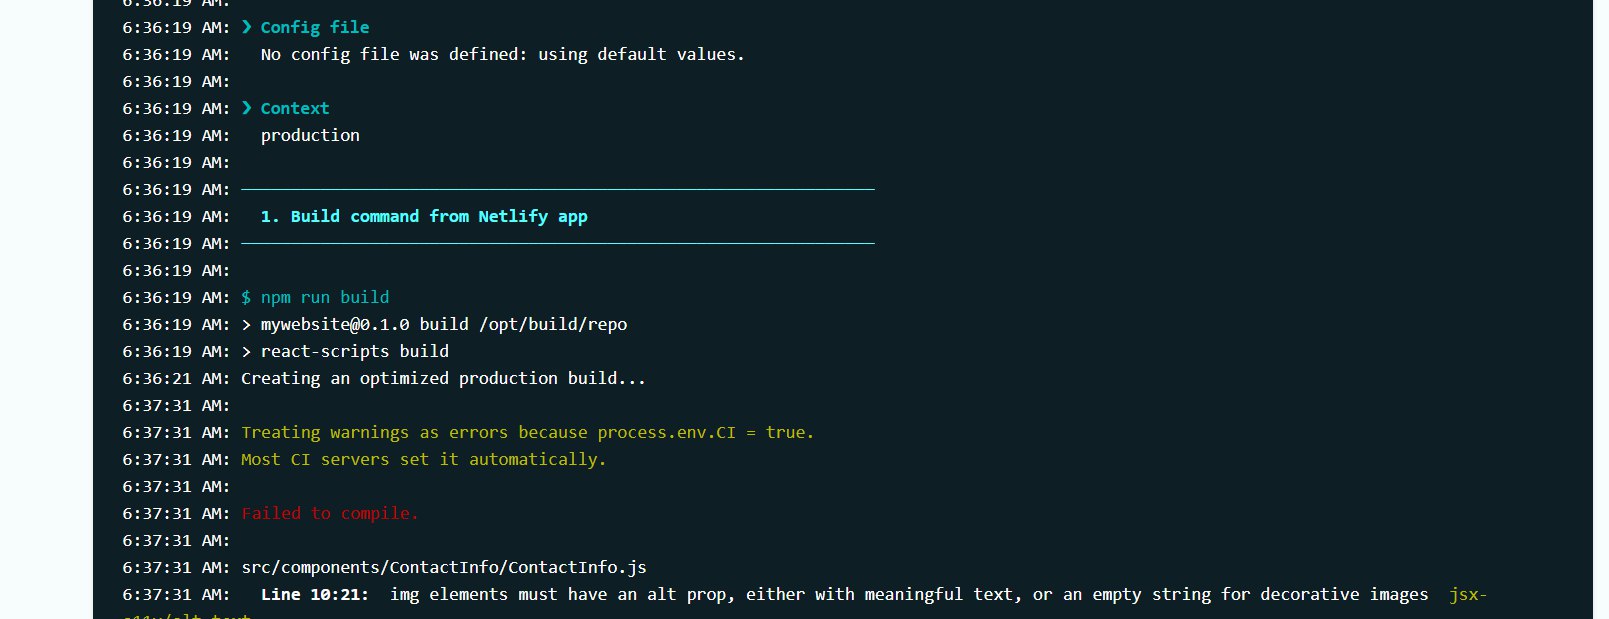Click the Config file heading text

(315, 27)
